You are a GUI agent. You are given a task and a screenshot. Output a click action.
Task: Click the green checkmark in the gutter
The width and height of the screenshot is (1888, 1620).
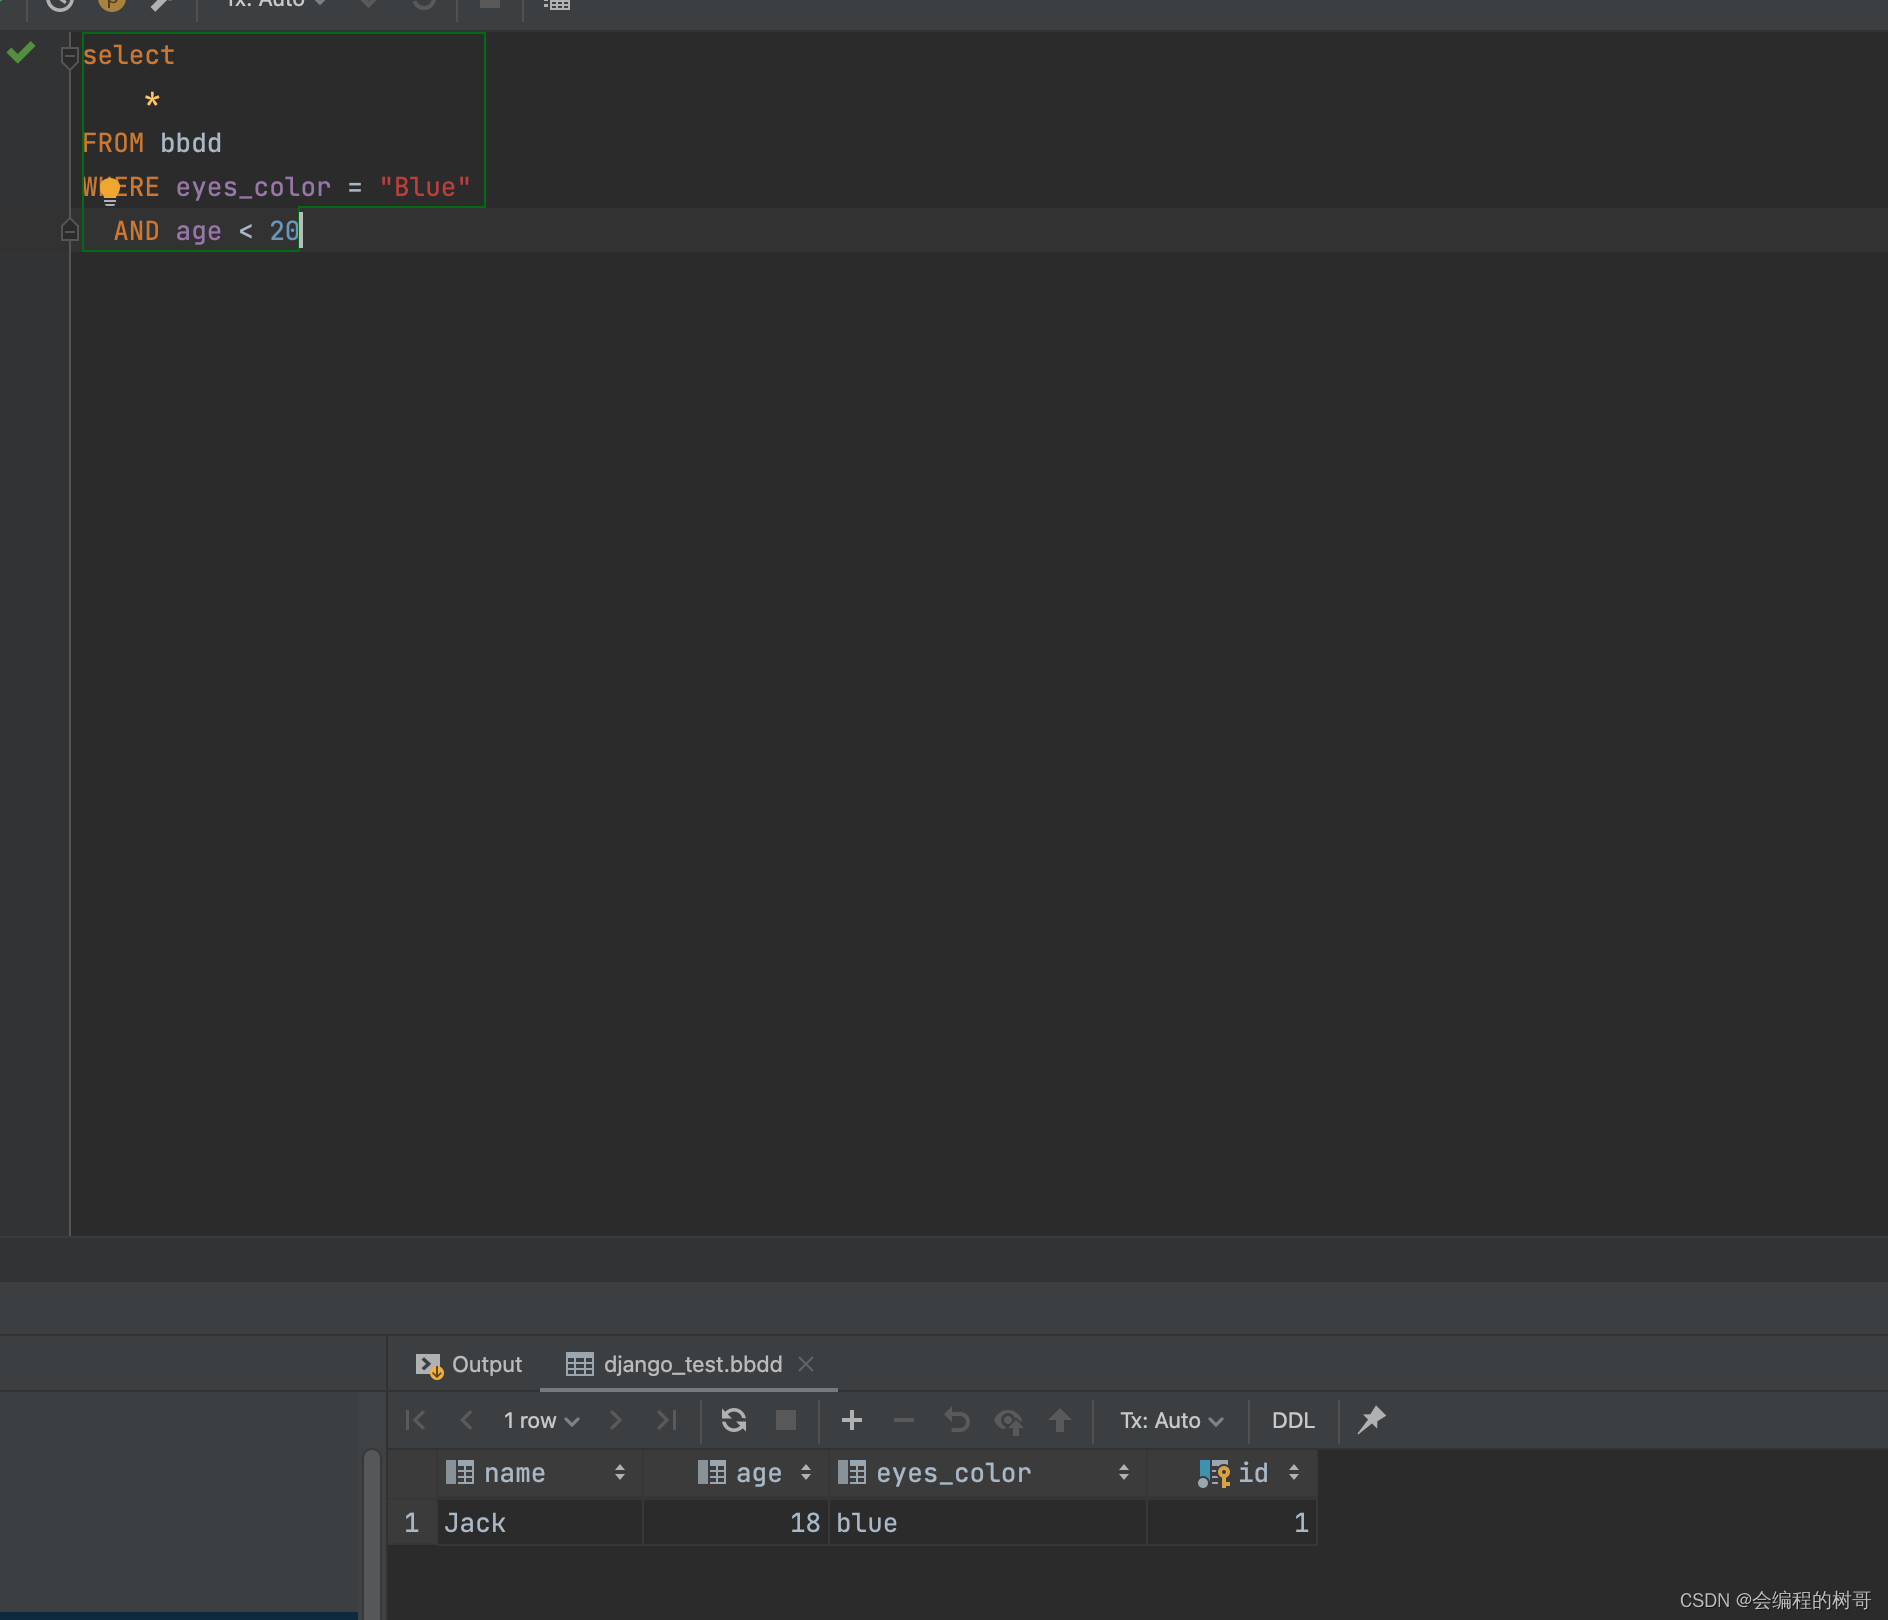21,52
